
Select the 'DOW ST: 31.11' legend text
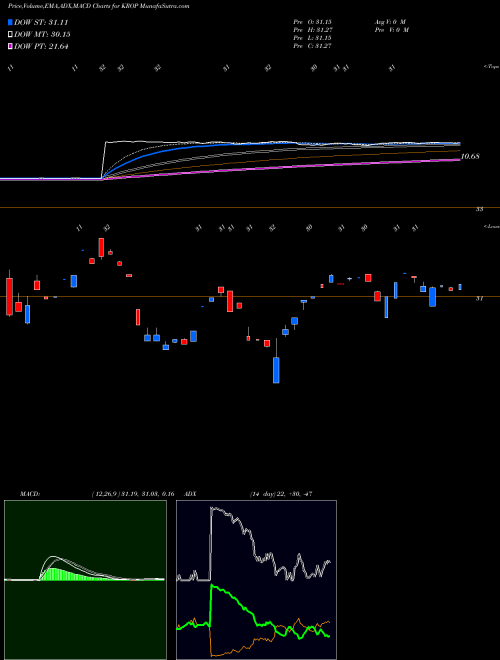[41, 22]
